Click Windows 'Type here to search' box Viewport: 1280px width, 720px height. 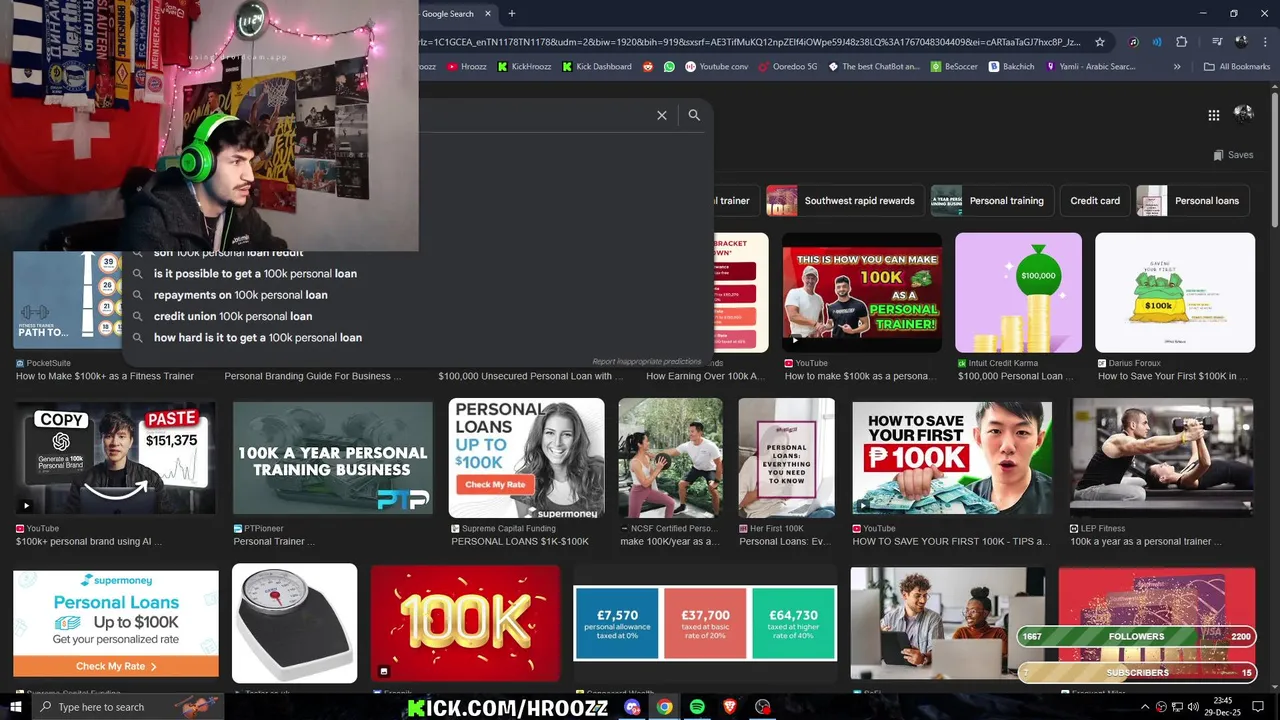tap(127, 707)
